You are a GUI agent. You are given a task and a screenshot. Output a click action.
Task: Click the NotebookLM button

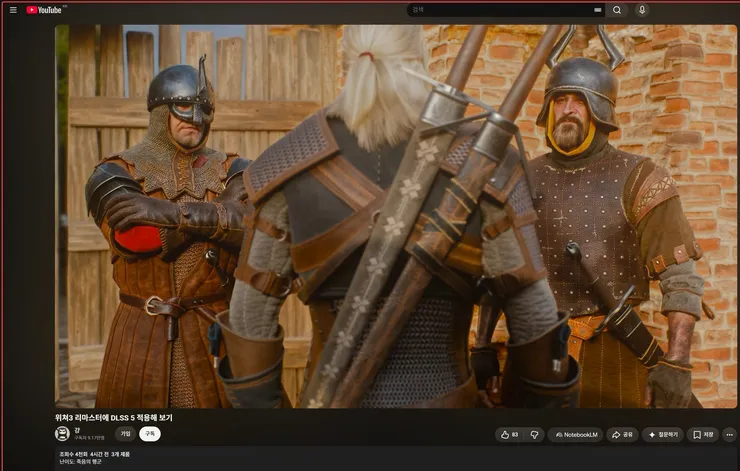click(576, 435)
